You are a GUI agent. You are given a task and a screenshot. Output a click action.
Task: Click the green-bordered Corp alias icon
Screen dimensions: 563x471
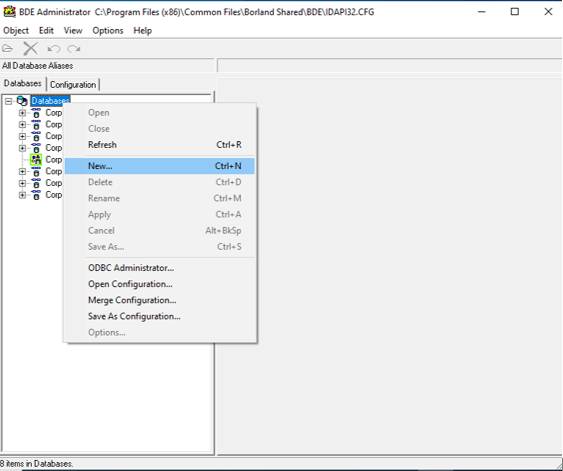[x=36, y=159]
